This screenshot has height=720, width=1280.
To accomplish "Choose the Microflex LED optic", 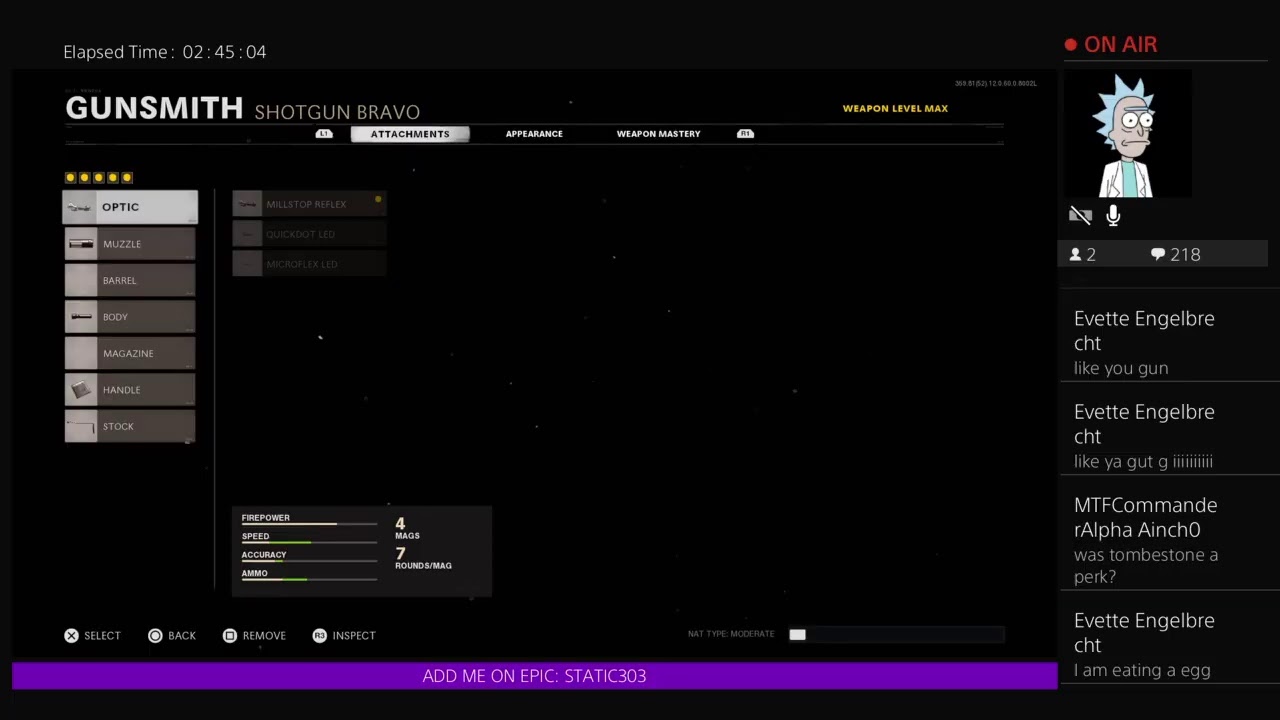I will 309,264.
